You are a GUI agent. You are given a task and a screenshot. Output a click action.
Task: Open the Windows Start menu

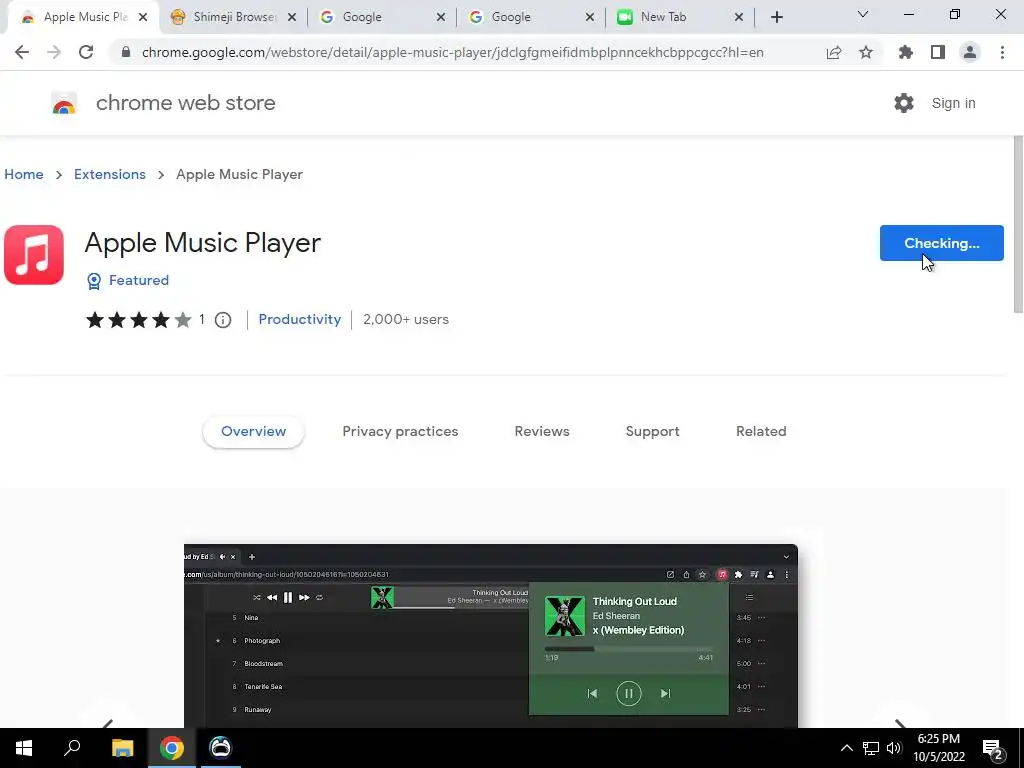click(x=24, y=748)
